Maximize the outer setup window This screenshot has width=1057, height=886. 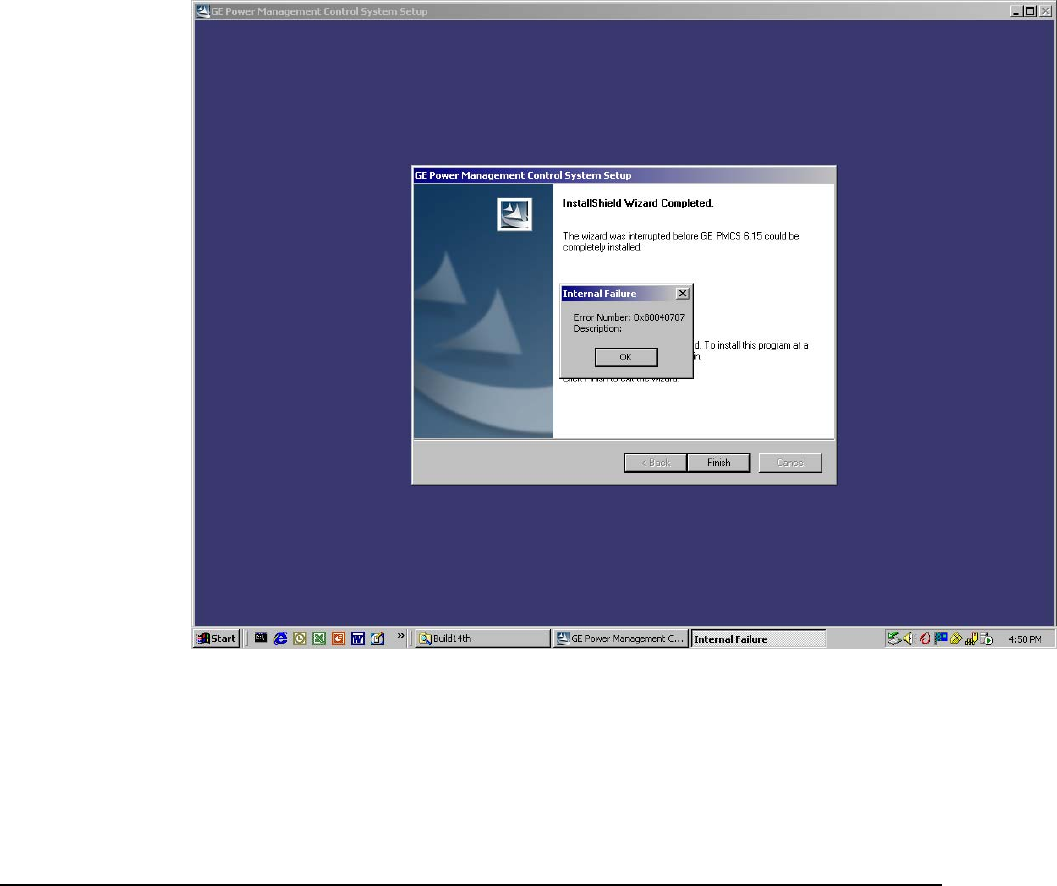(1030, 11)
